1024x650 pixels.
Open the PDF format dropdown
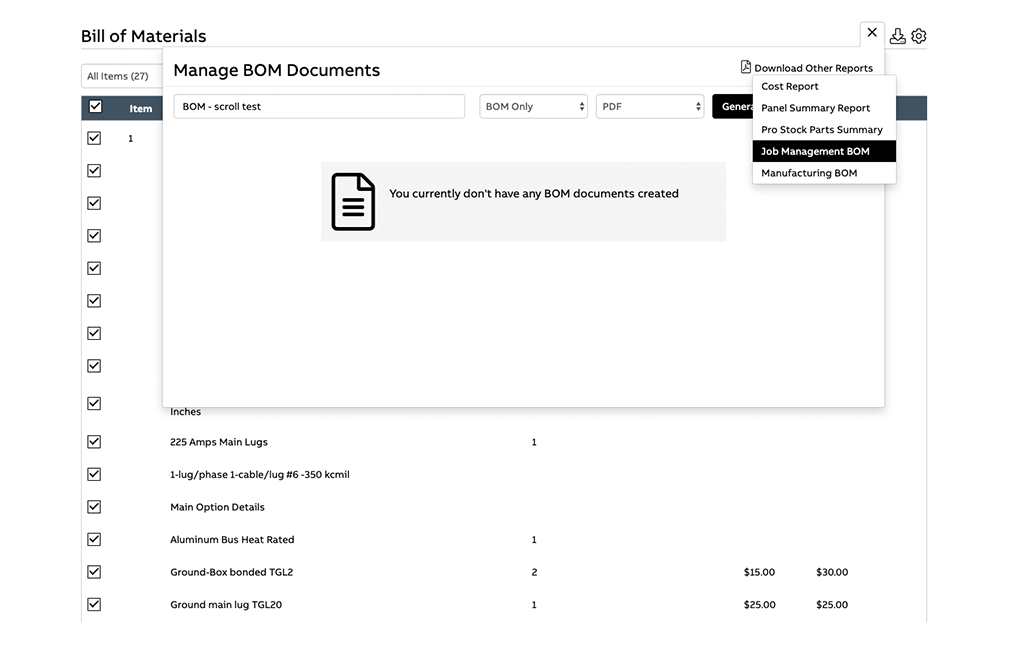click(650, 106)
